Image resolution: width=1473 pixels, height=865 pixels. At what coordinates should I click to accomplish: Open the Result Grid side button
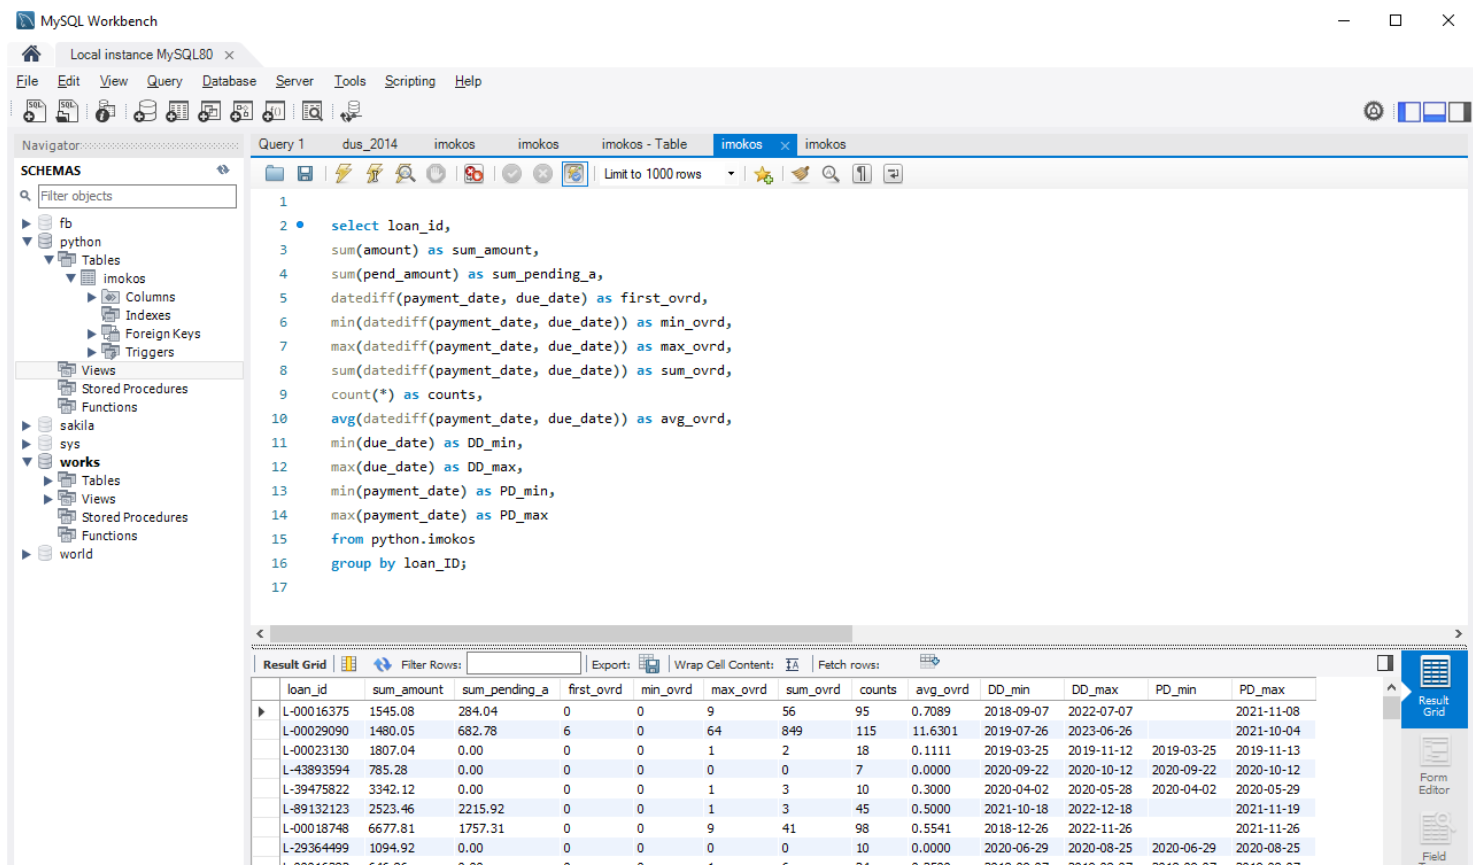[1433, 688]
